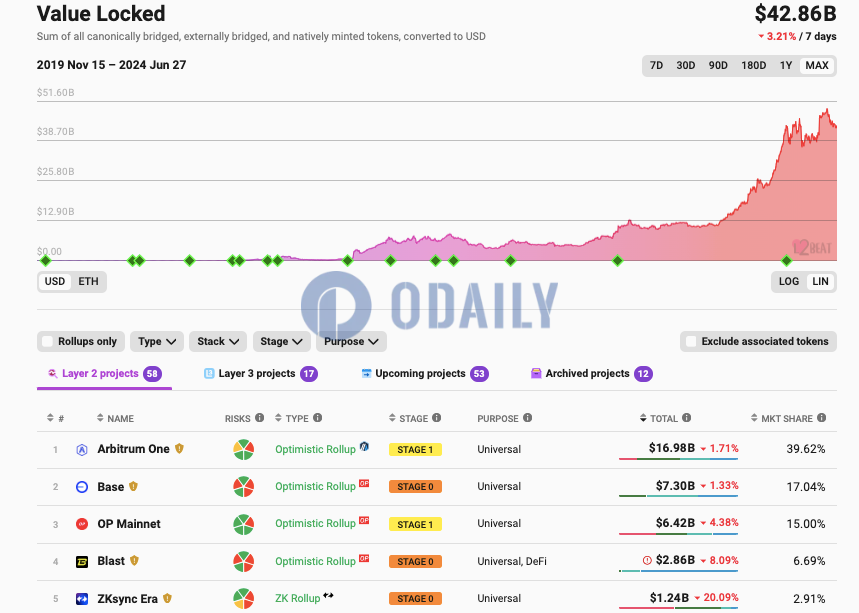Open the Upcoming projects tab
859x613 pixels.
pos(425,374)
